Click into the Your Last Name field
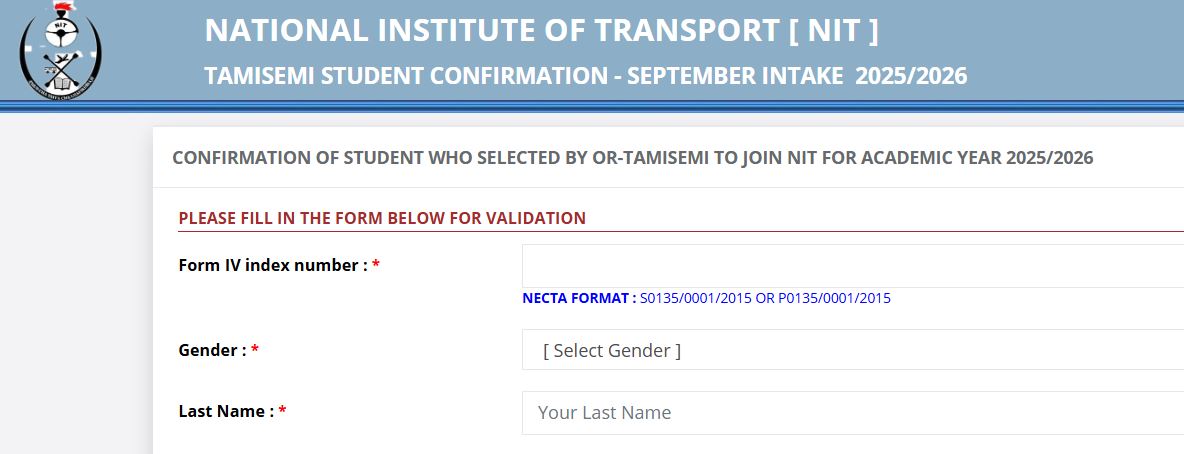 [x=853, y=412]
